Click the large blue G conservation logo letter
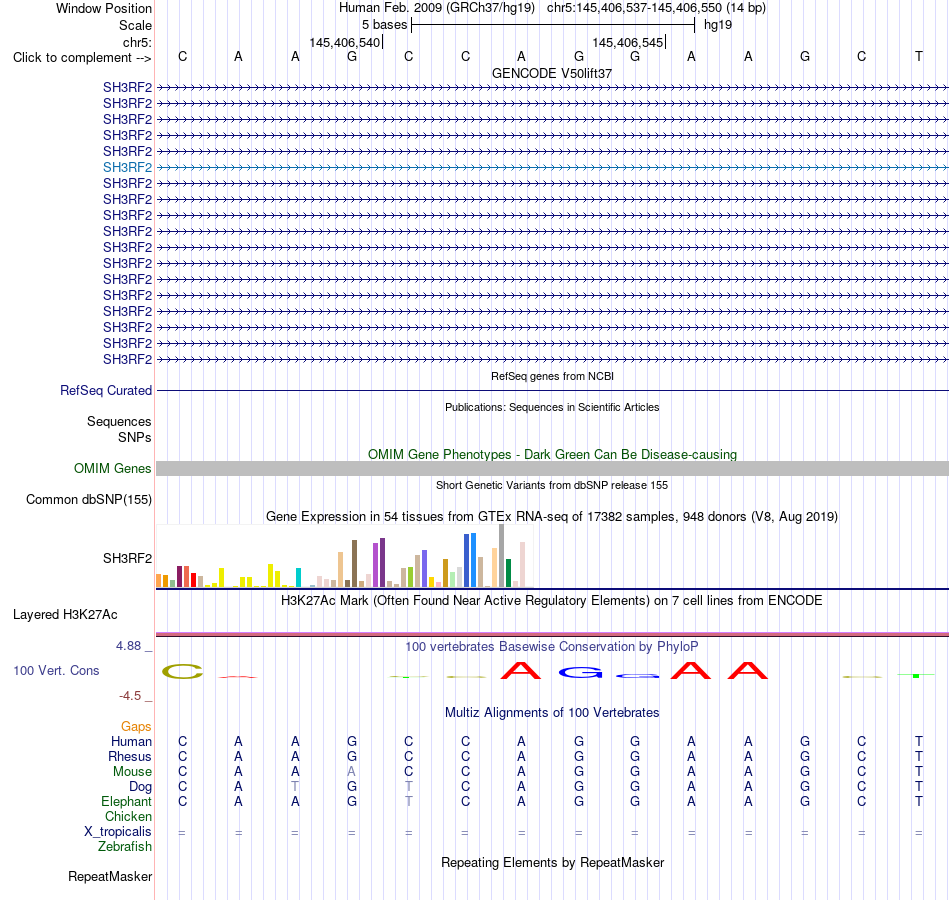This screenshot has width=950, height=900. pos(580,672)
